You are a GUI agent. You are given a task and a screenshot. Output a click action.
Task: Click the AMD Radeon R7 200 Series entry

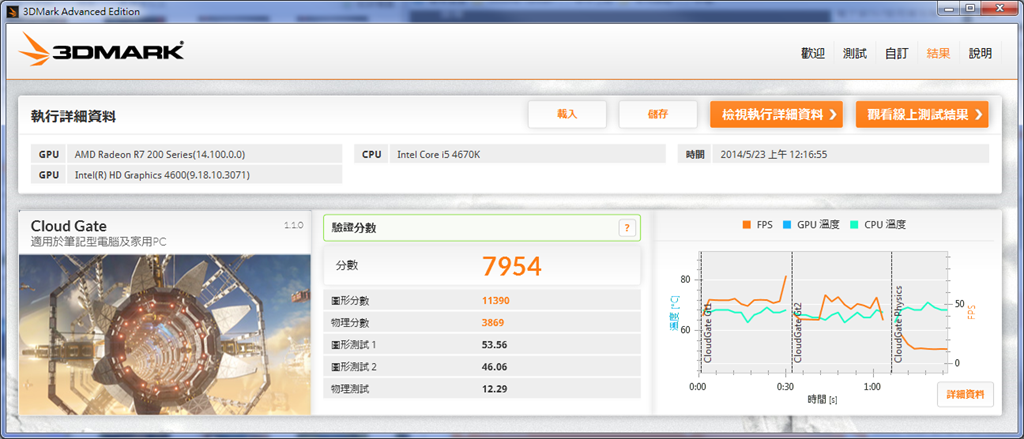point(204,154)
